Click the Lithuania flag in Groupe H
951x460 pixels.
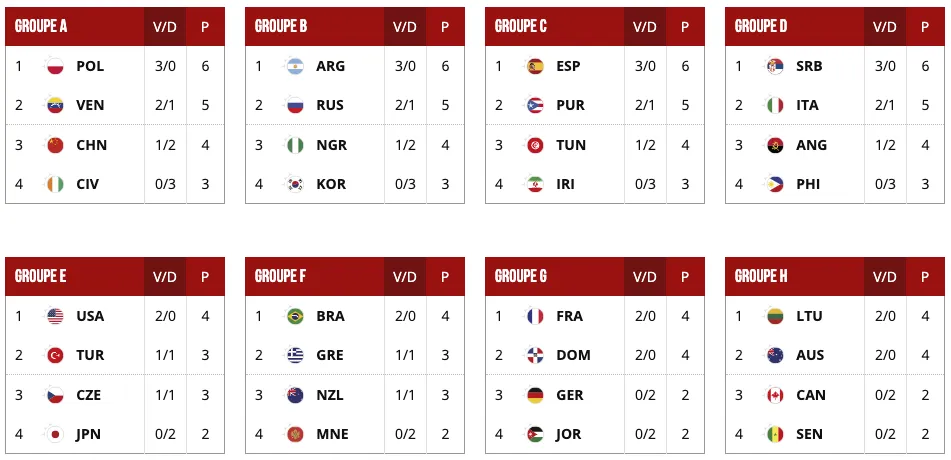coord(775,316)
